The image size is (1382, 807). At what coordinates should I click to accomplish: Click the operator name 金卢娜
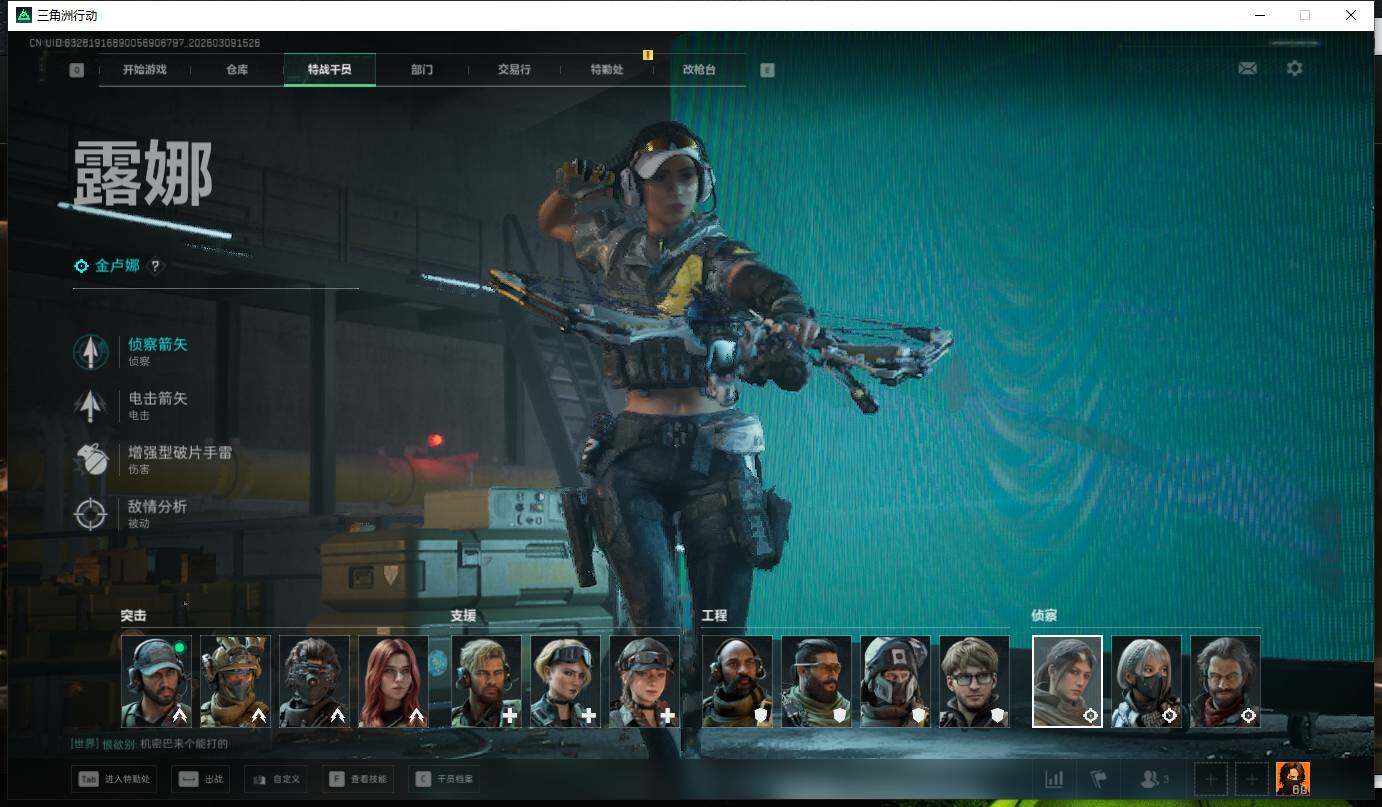(118, 266)
